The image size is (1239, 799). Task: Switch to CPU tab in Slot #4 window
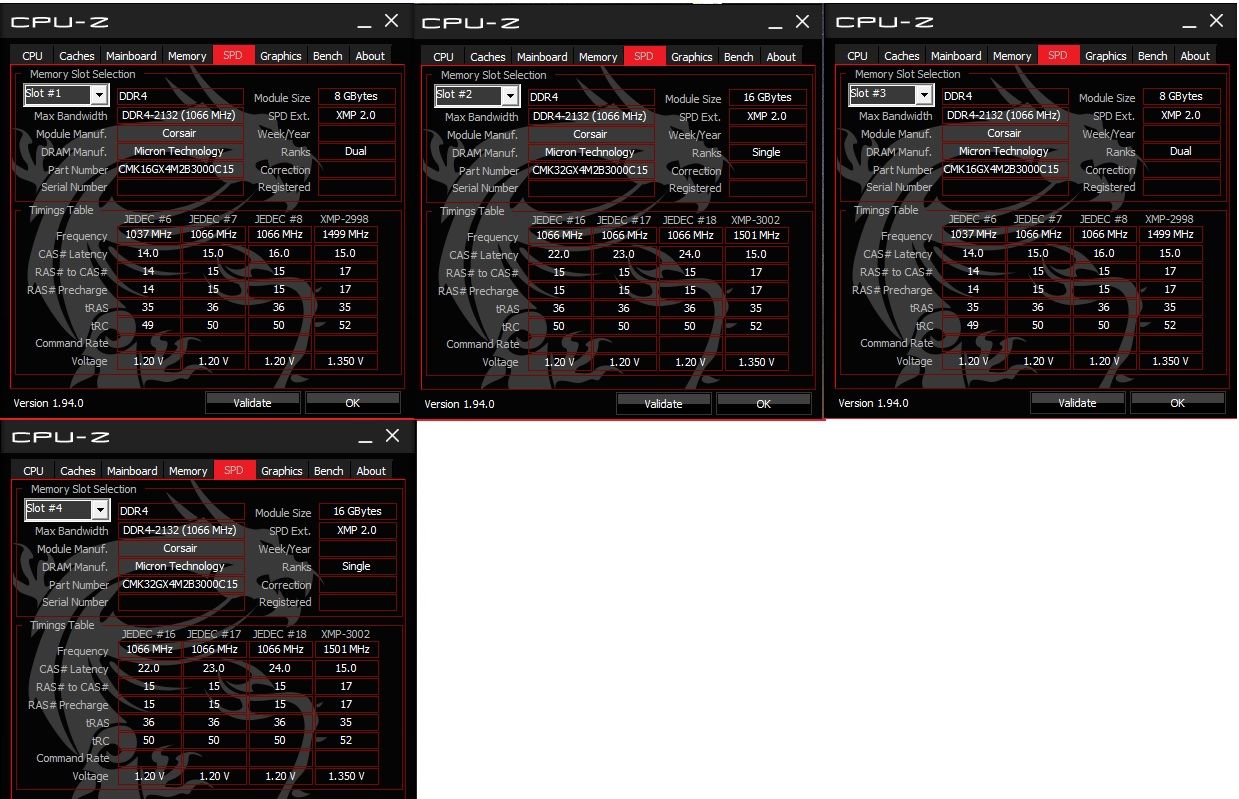34,471
